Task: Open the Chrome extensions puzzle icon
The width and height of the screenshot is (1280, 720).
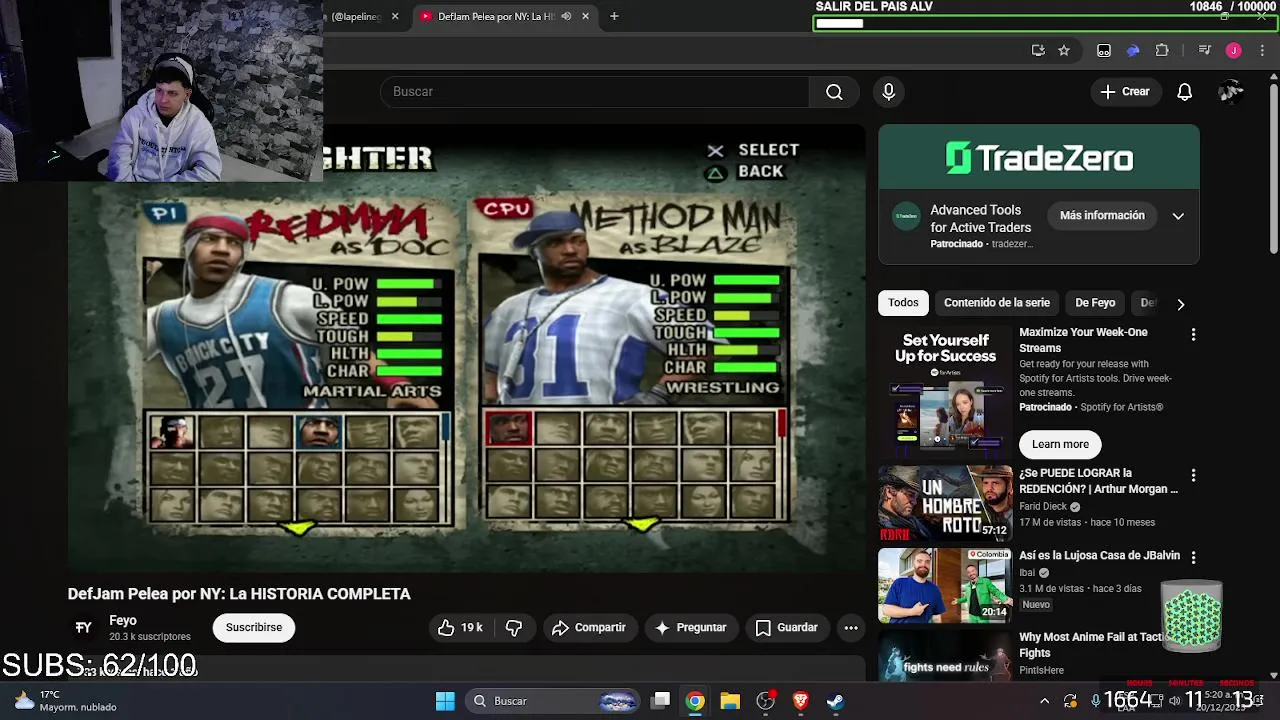Action: (x=1162, y=50)
